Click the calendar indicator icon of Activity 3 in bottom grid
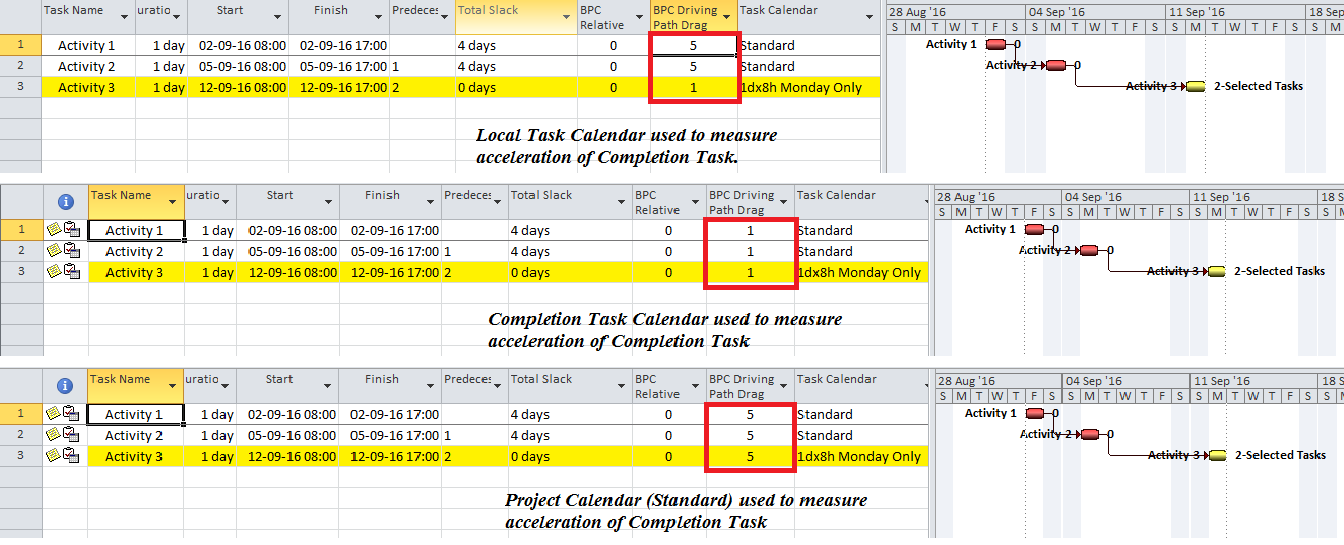1344x545 pixels. (x=72, y=456)
